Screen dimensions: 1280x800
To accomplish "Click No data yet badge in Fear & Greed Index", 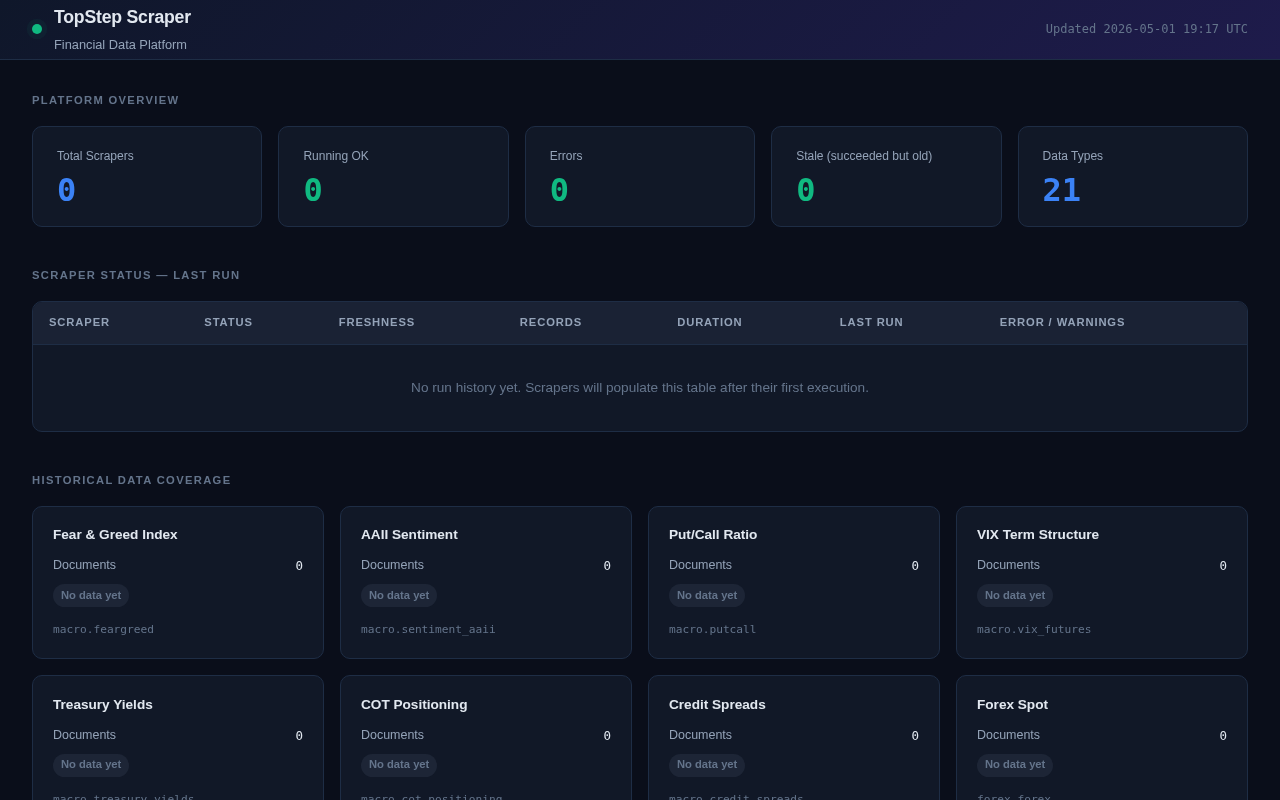I will click(91, 596).
